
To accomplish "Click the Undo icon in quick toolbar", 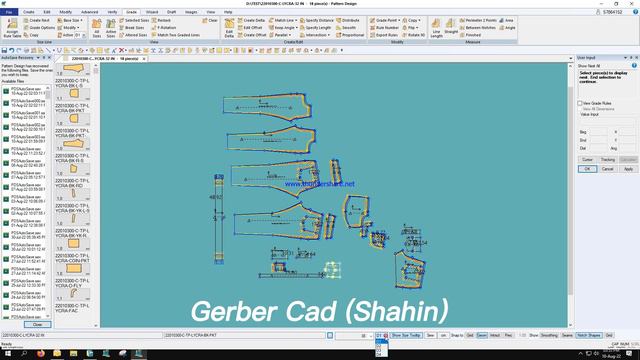I will click(11, 50).
